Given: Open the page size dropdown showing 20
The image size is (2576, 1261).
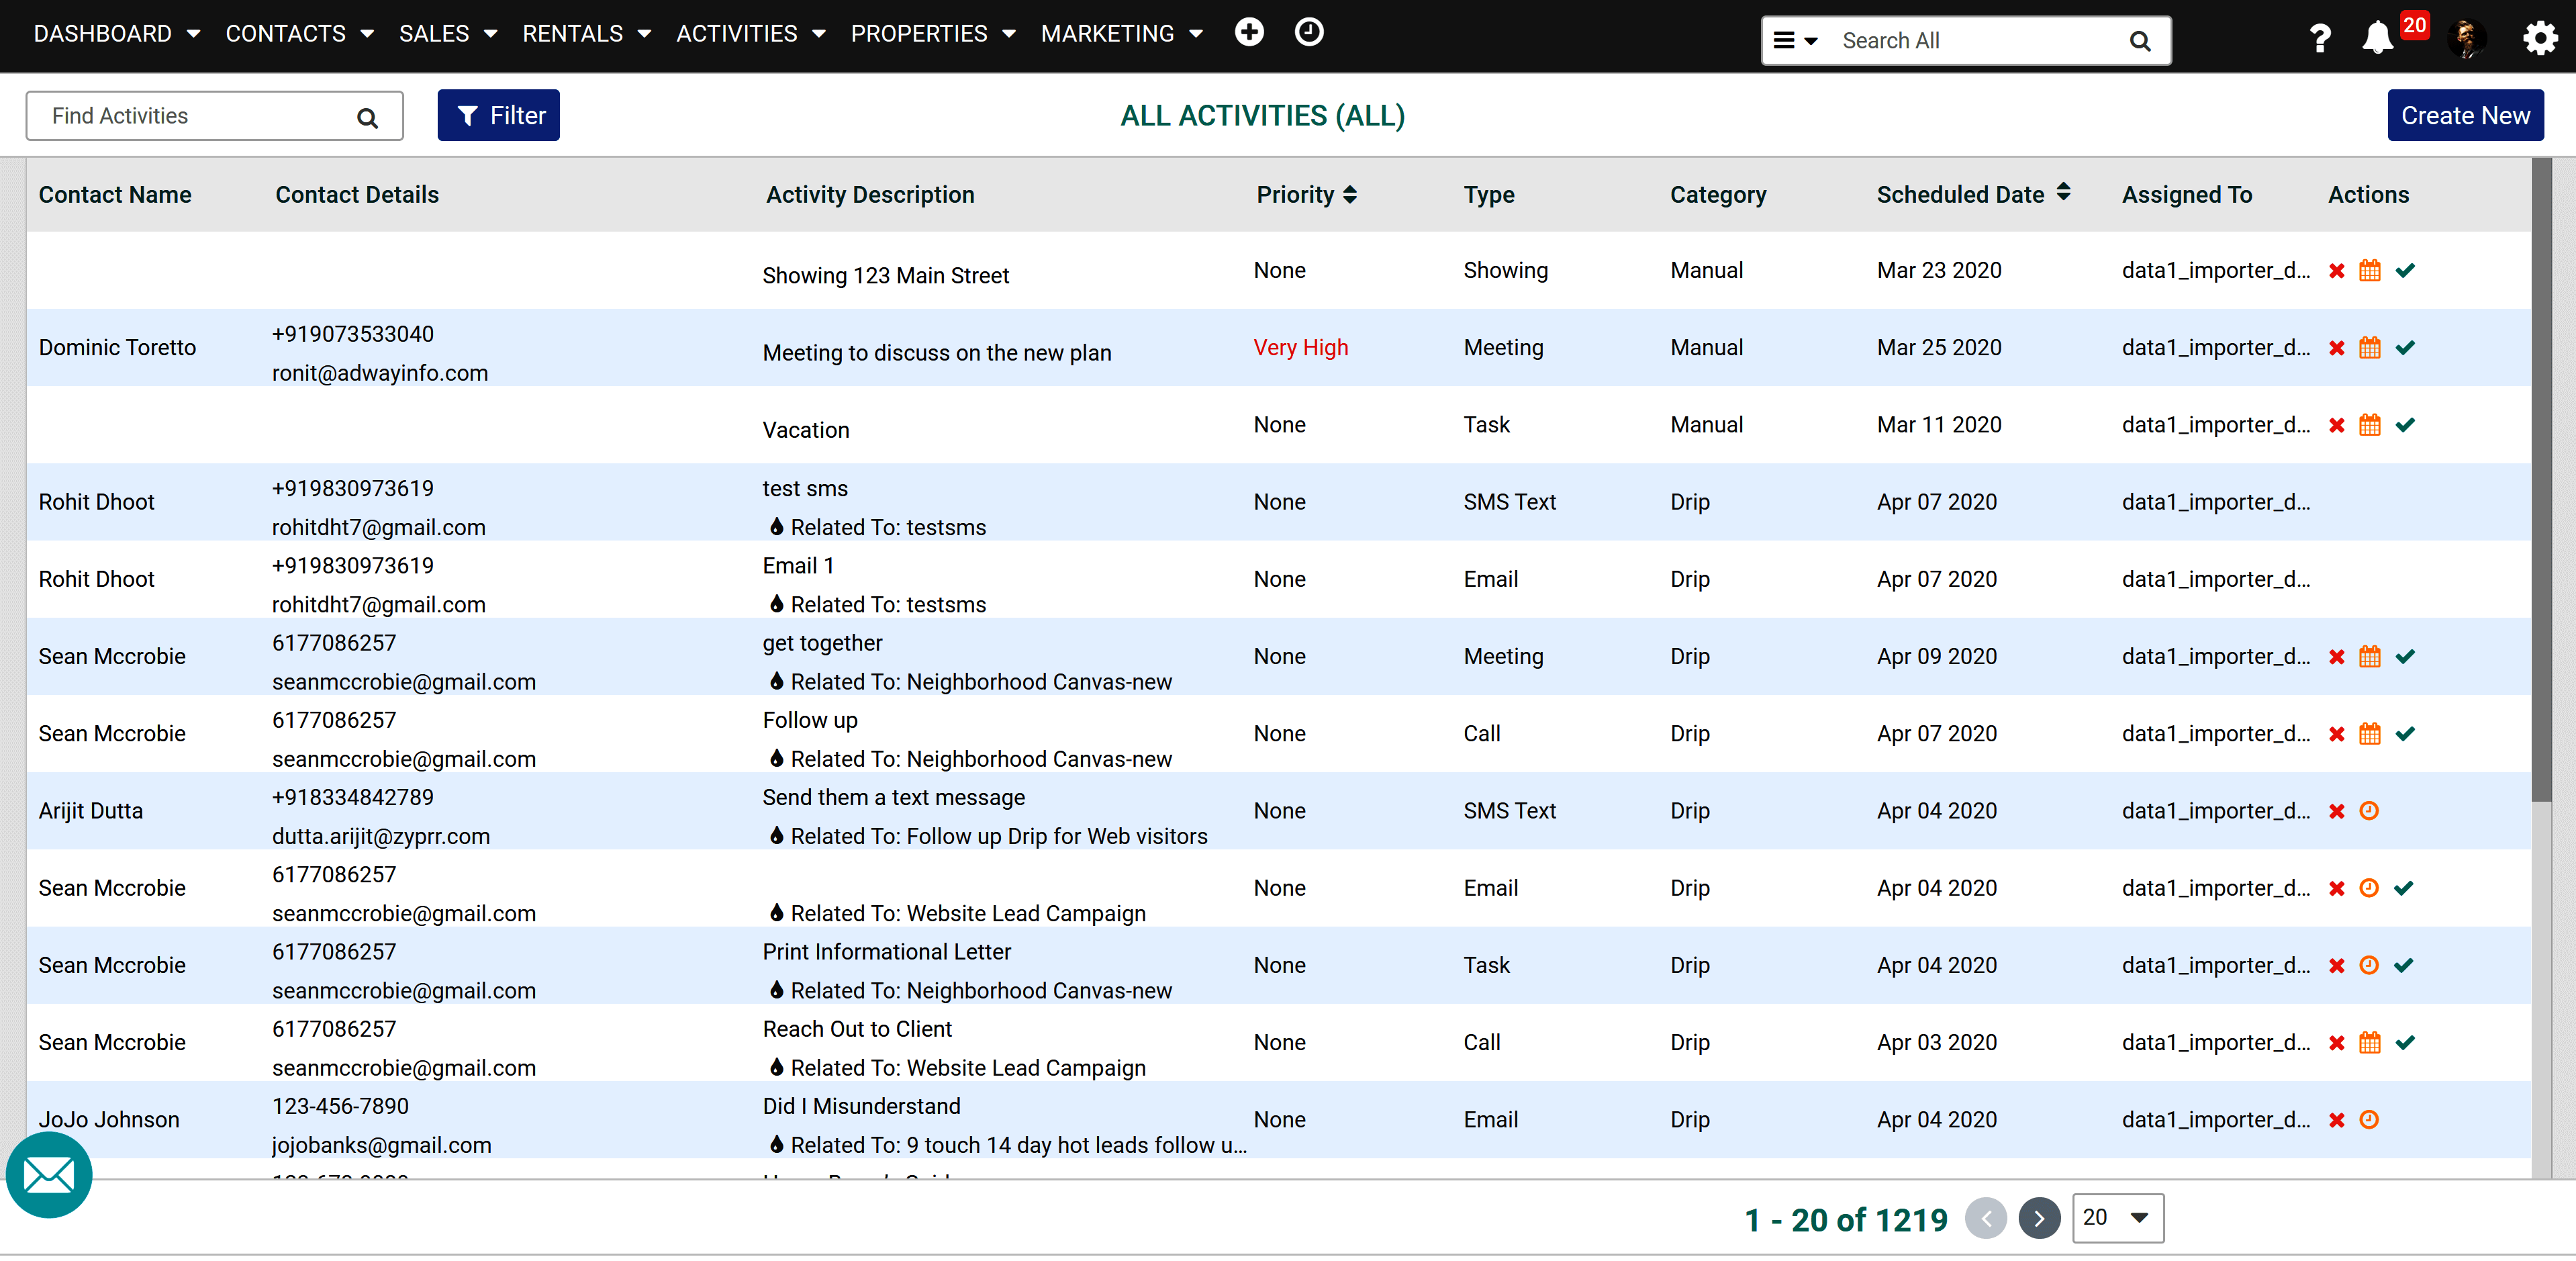Looking at the screenshot, I should click(x=2117, y=1218).
